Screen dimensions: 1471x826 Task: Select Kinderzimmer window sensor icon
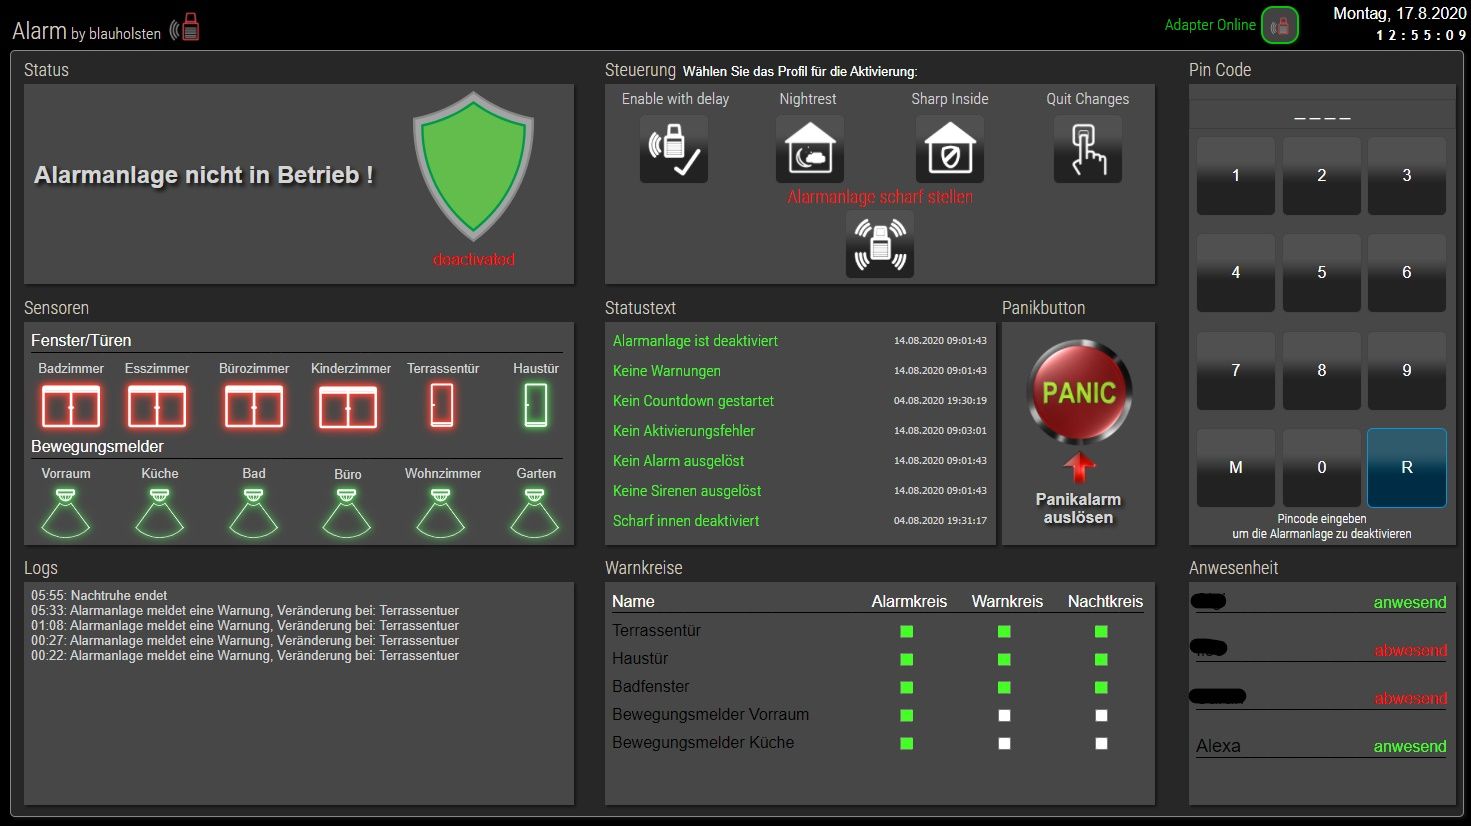[x=348, y=407]
